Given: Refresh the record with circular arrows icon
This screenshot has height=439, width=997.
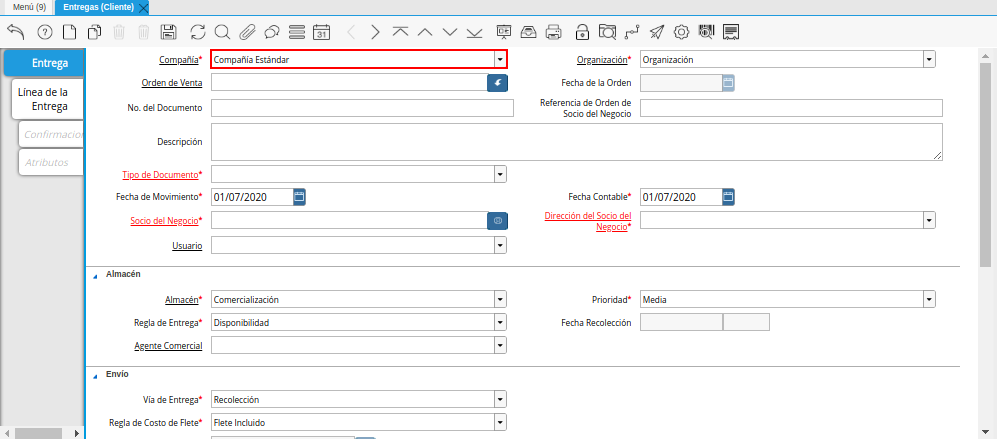Looking at the screenshot, I should [198, 32].
